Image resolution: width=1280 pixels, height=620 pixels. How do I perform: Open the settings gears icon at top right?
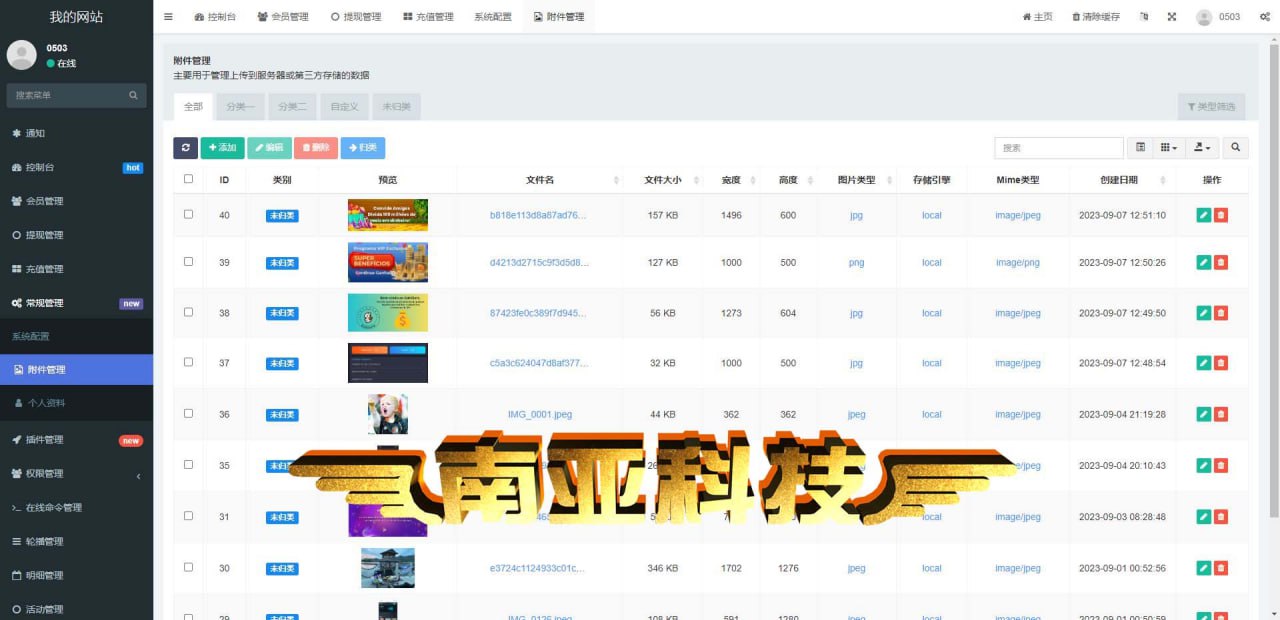[x=1265, y=17]
